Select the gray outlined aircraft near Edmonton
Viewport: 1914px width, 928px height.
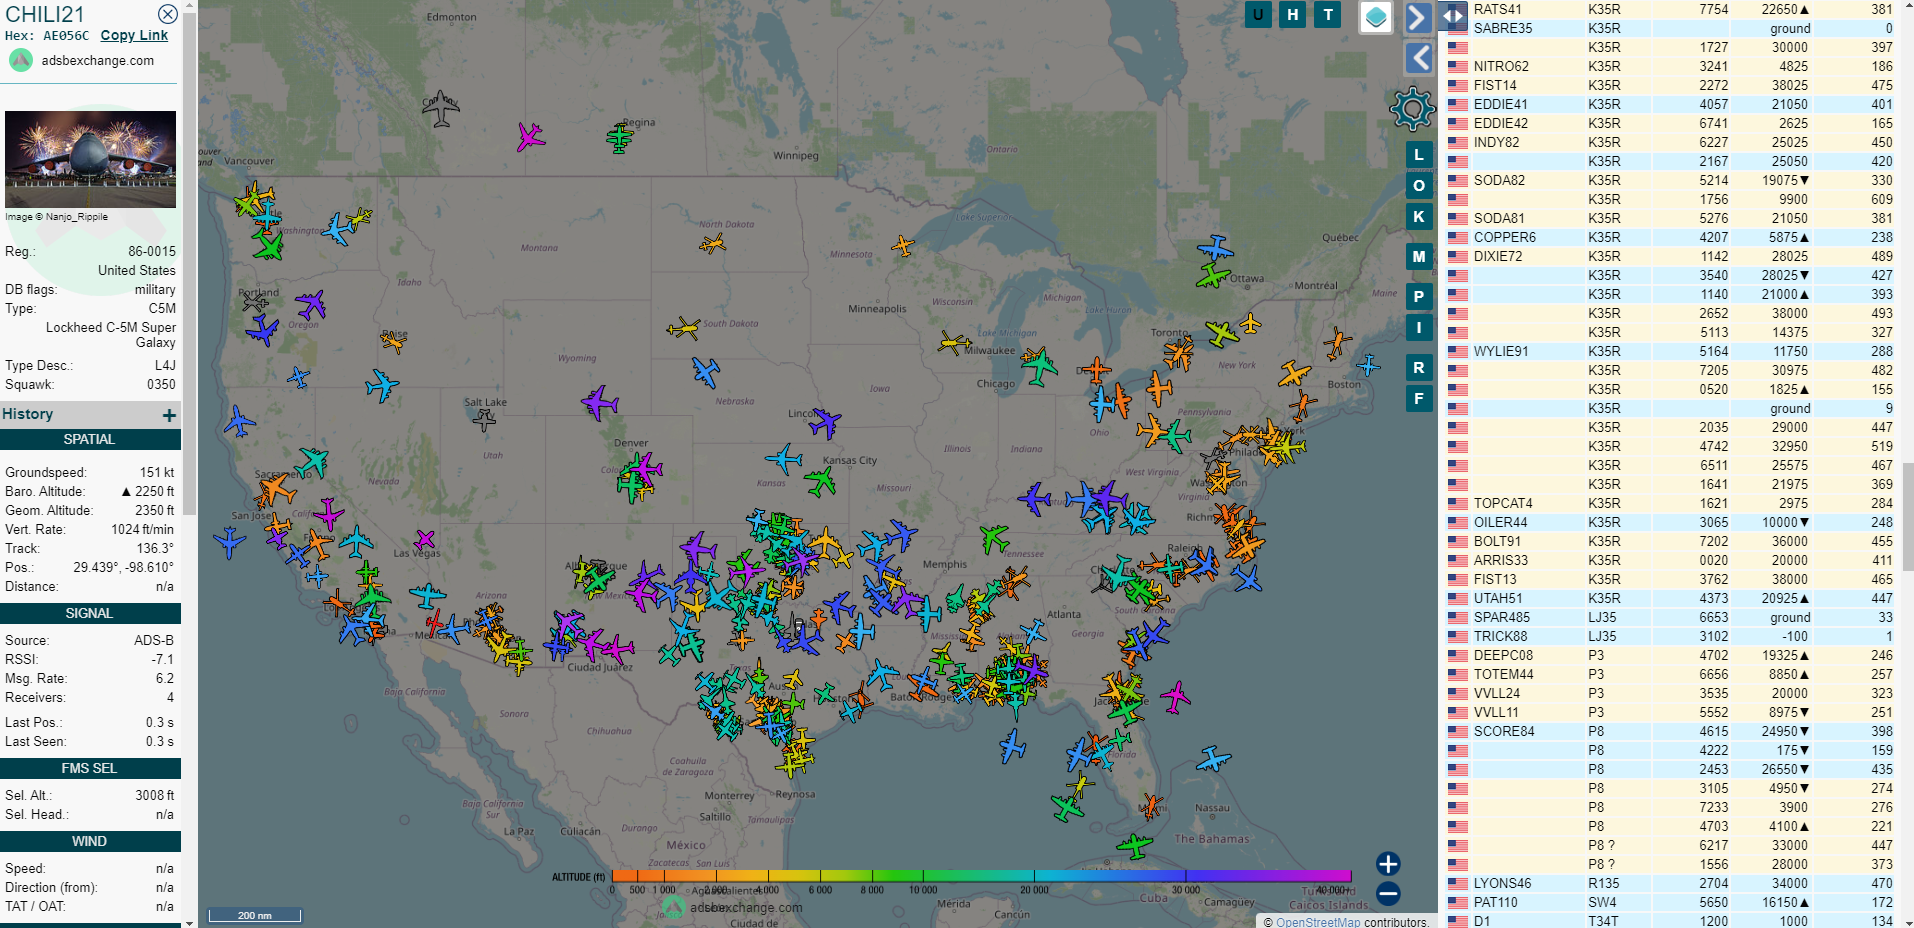440,108
